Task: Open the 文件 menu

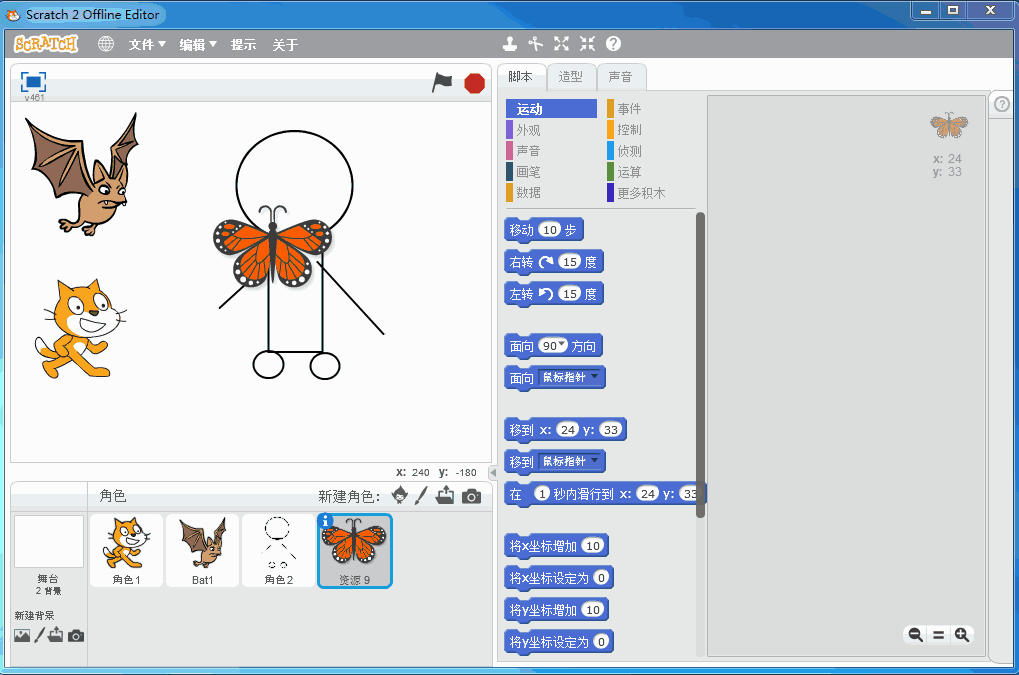Action: click(x=147, y=45)
